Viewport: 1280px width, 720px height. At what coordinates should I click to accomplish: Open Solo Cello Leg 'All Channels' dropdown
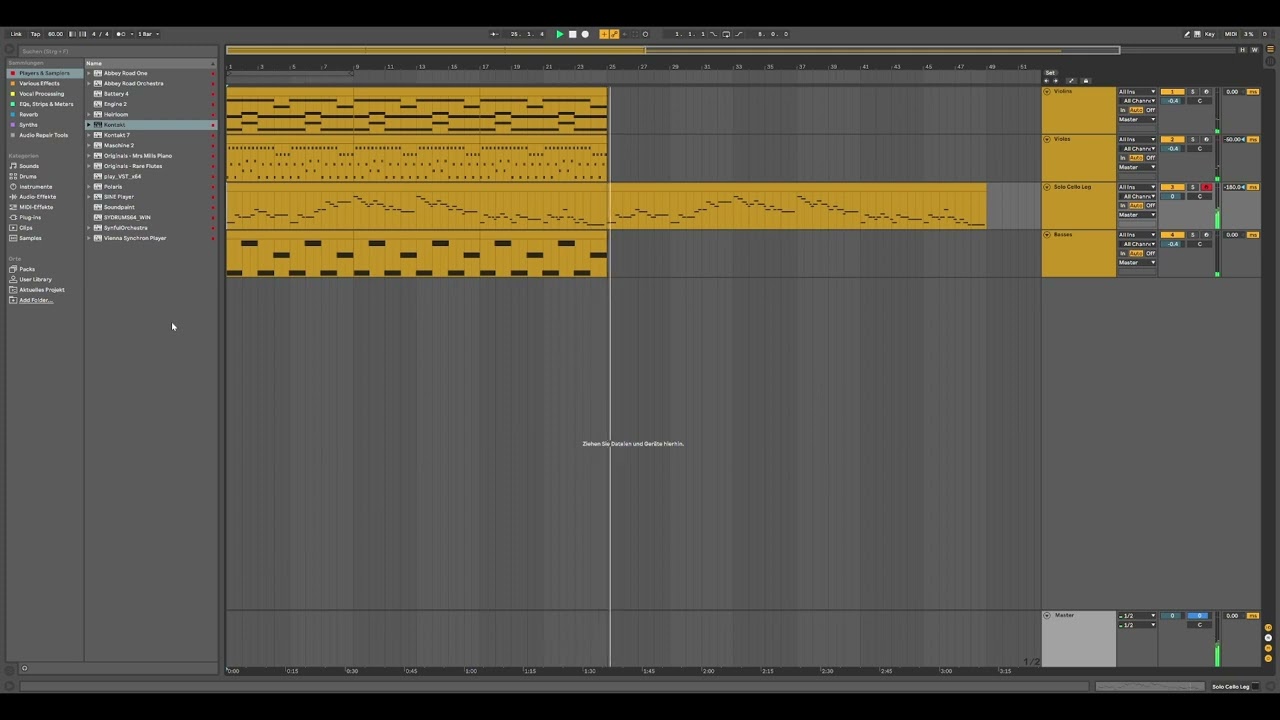[1139, 197]
